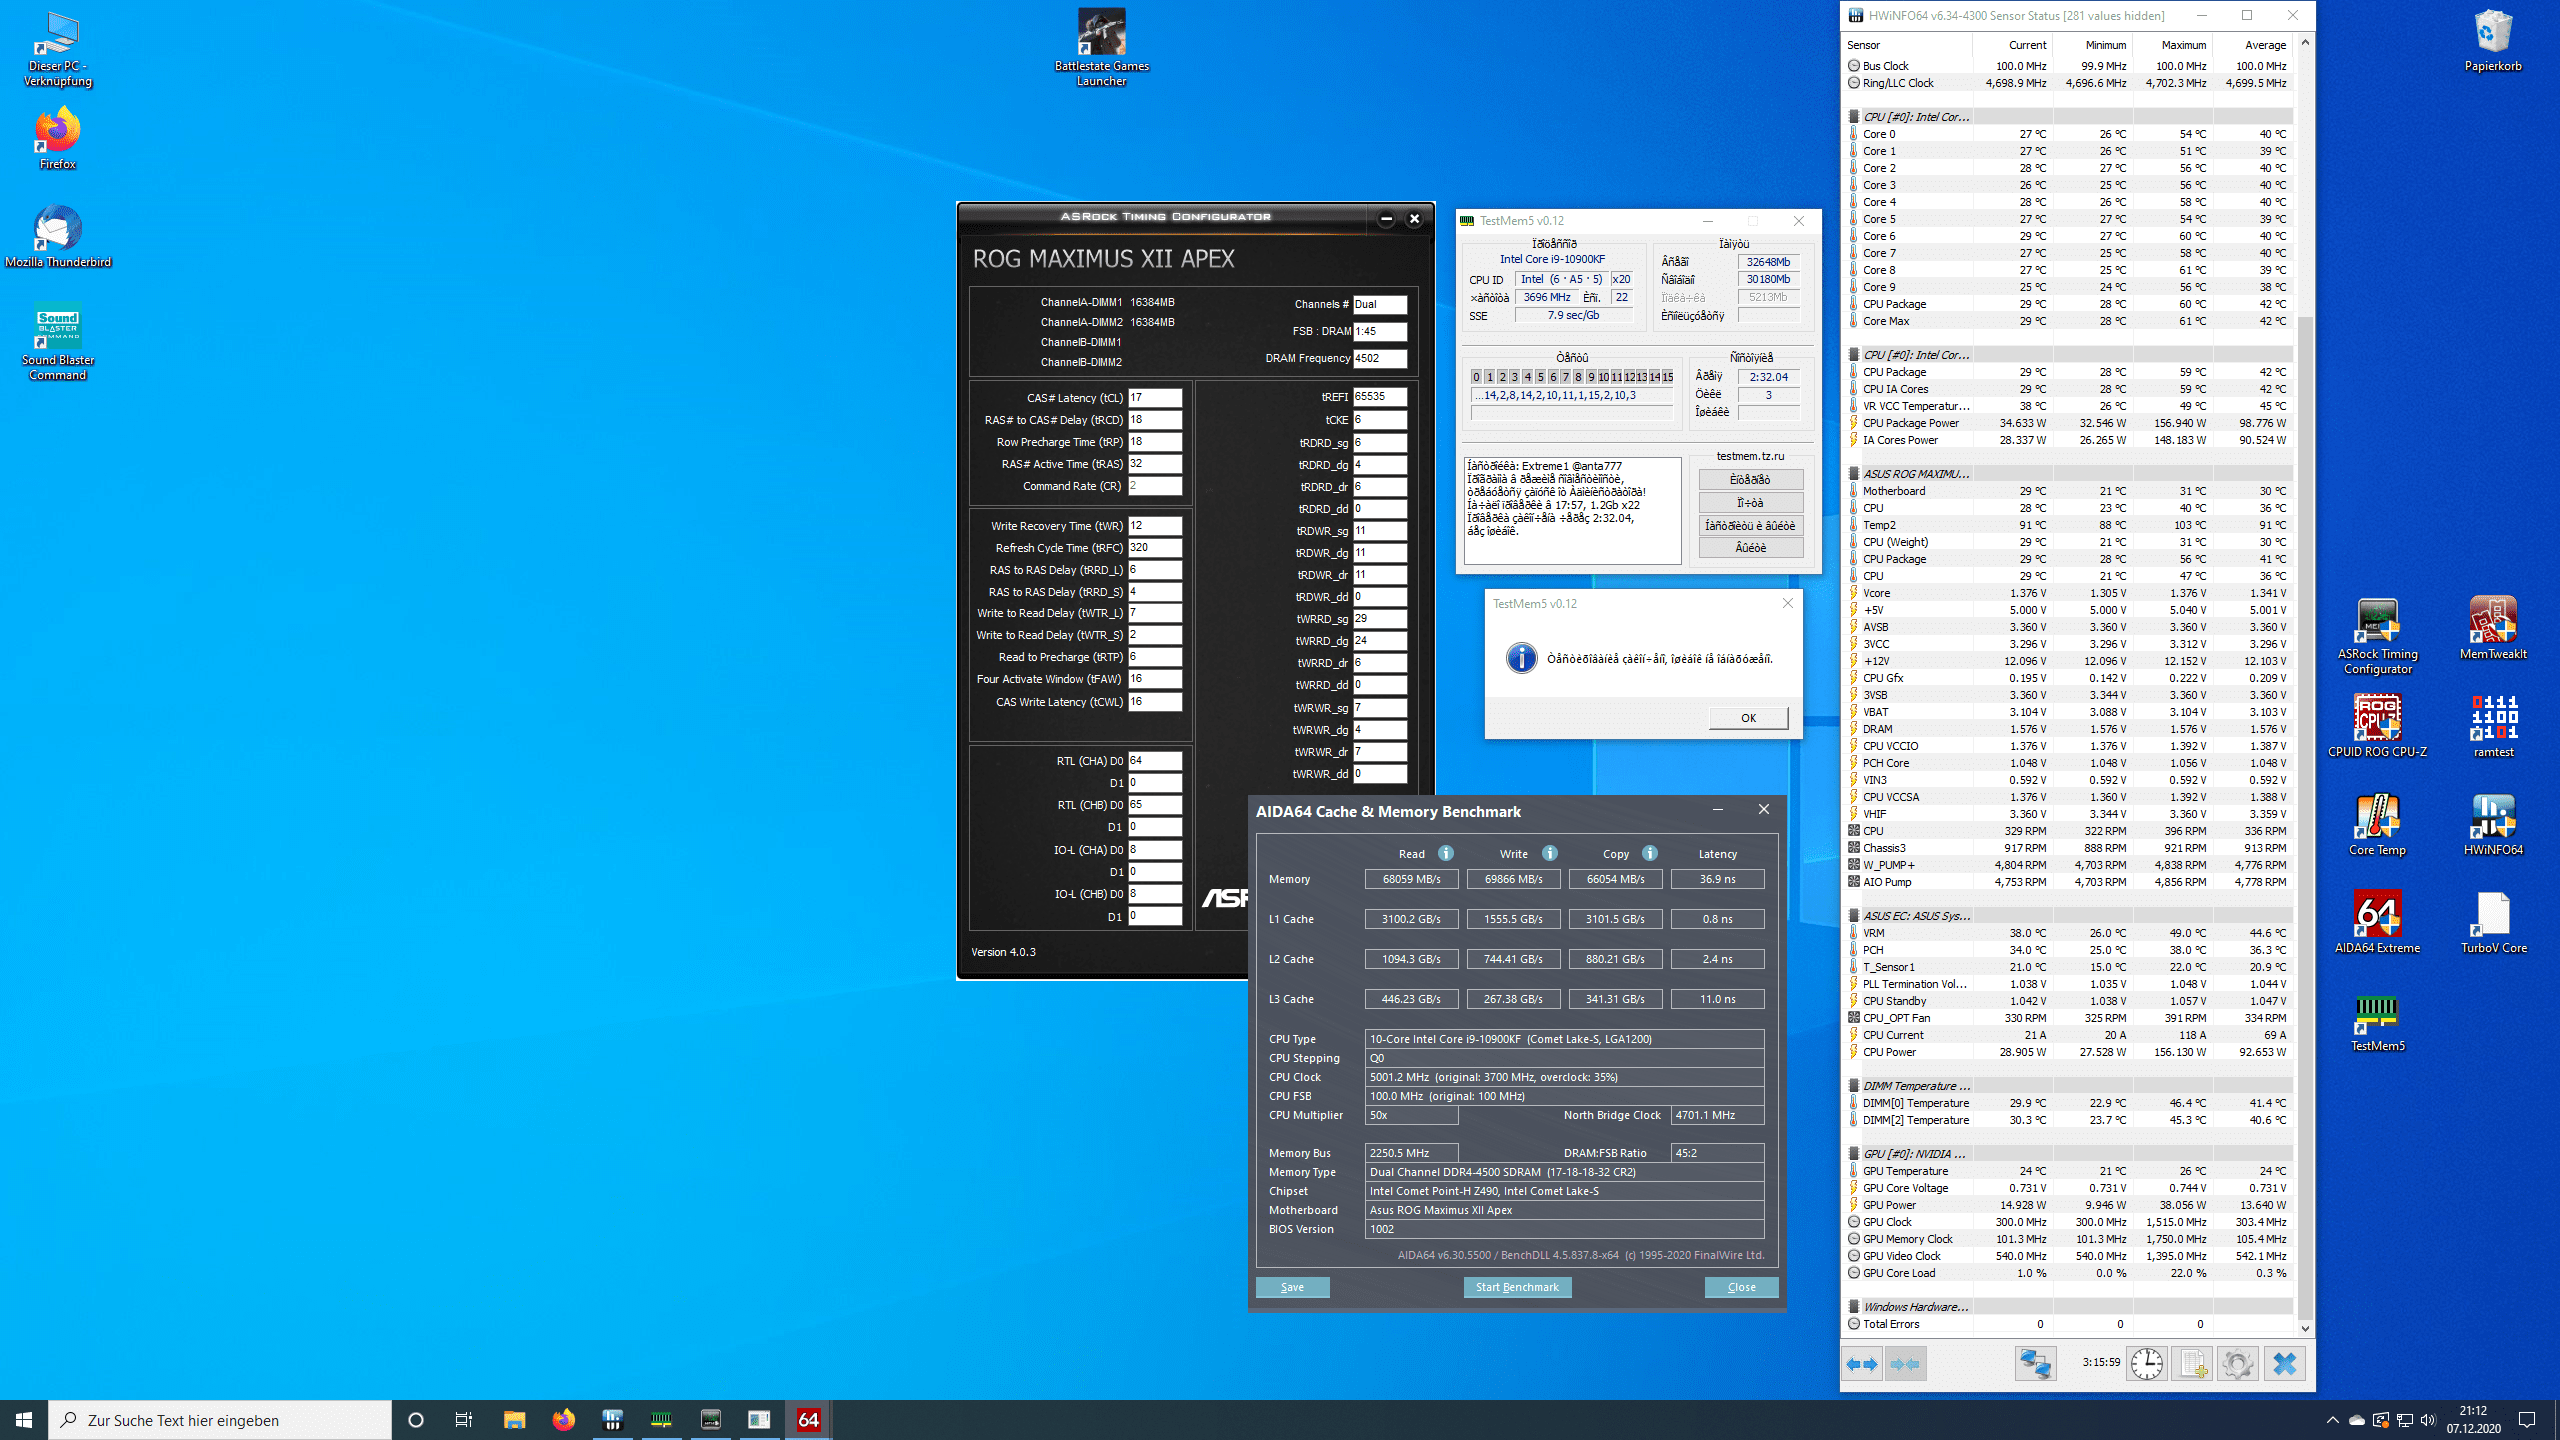2560x1440 pixels.
Task: Click tREFI value field 65535
Action: (x=1380, y=396)
